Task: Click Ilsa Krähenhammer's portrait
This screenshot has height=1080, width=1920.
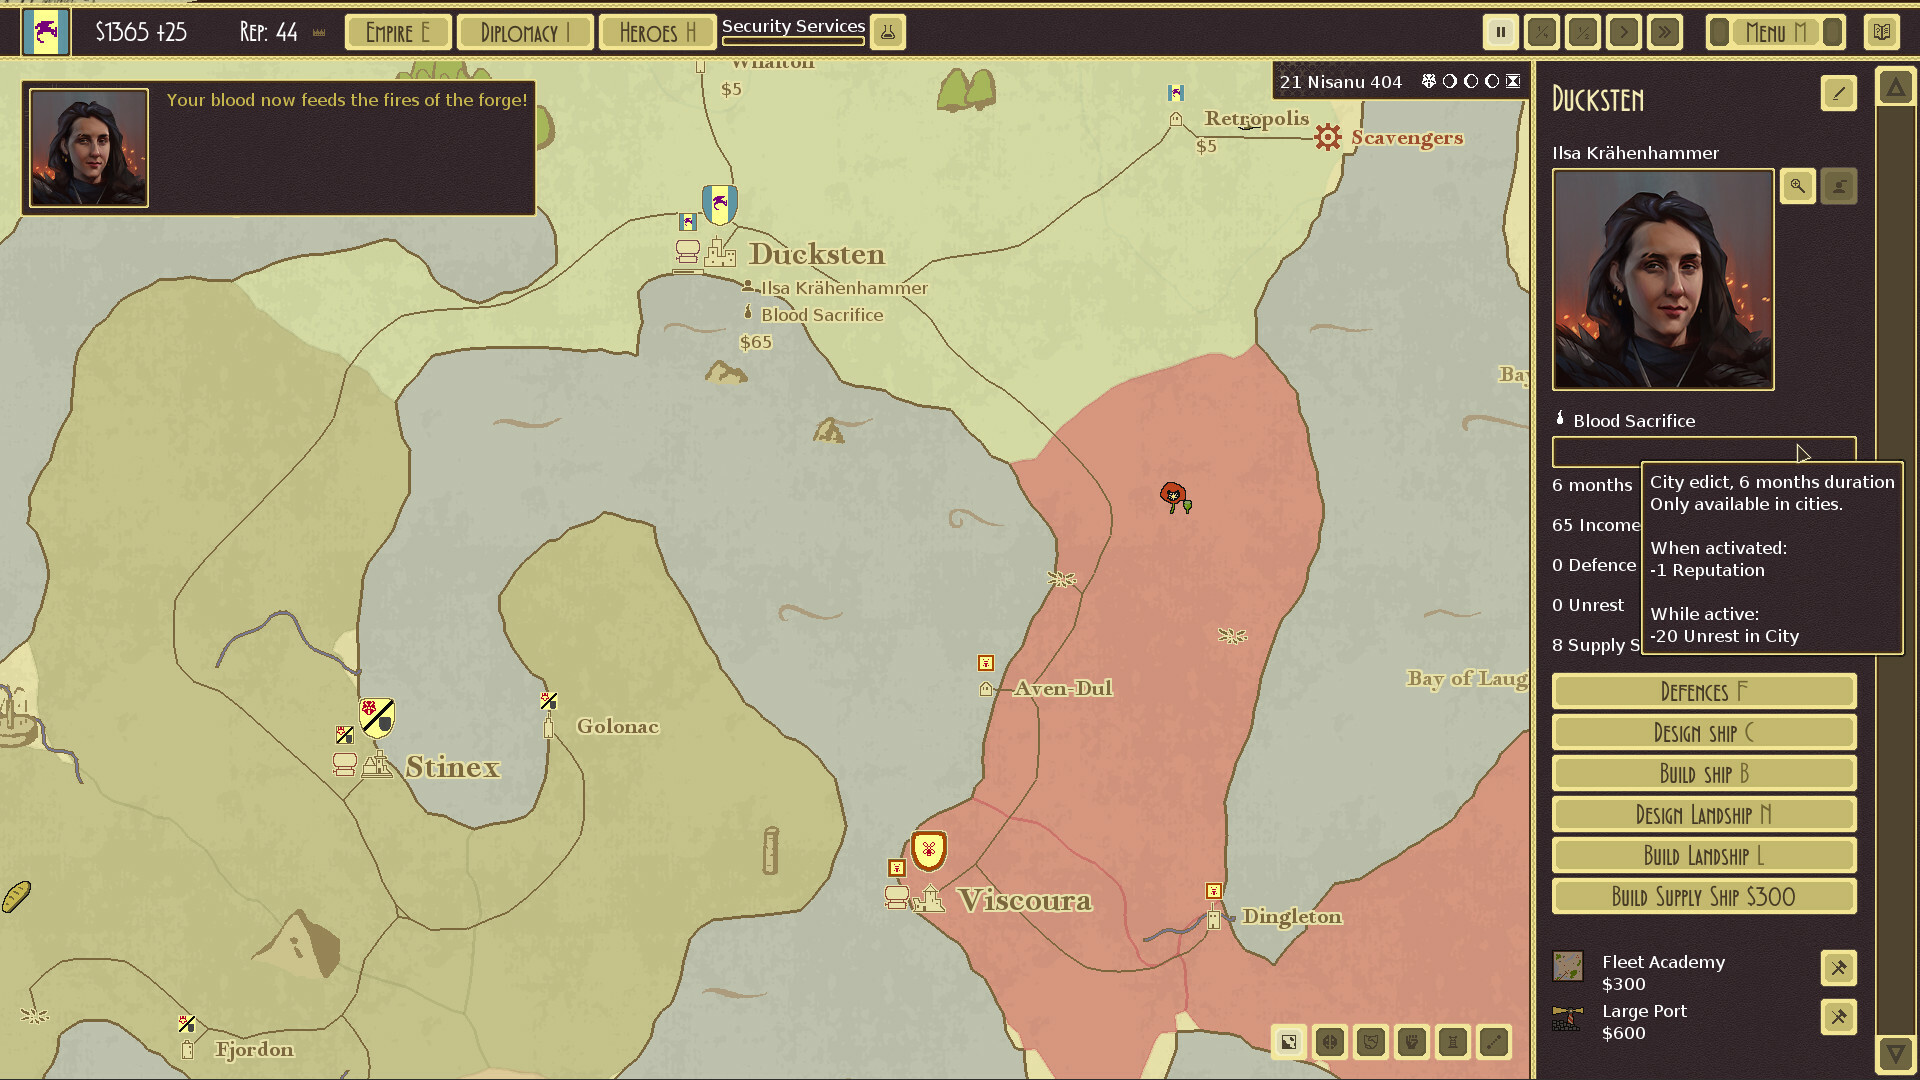Action: pyautogui.click(x=1662, y=280)
